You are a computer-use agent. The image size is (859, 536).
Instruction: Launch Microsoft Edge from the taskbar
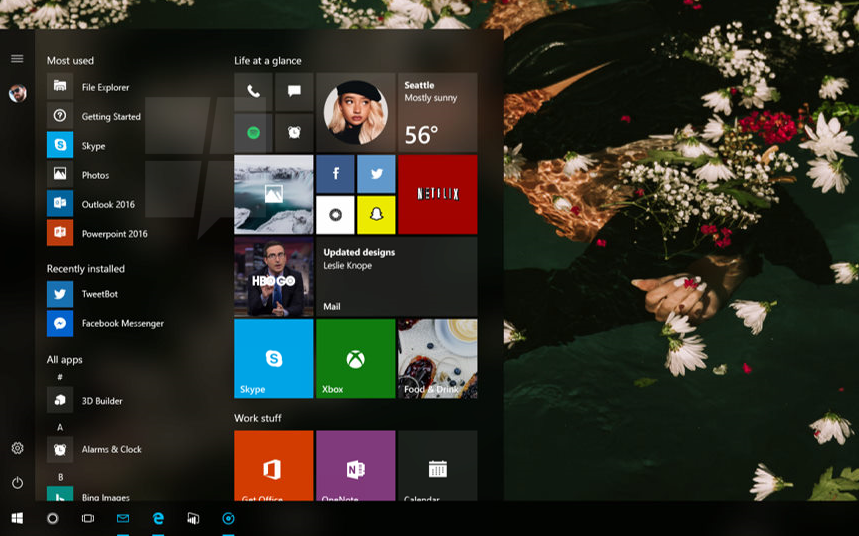pos(158,518)
